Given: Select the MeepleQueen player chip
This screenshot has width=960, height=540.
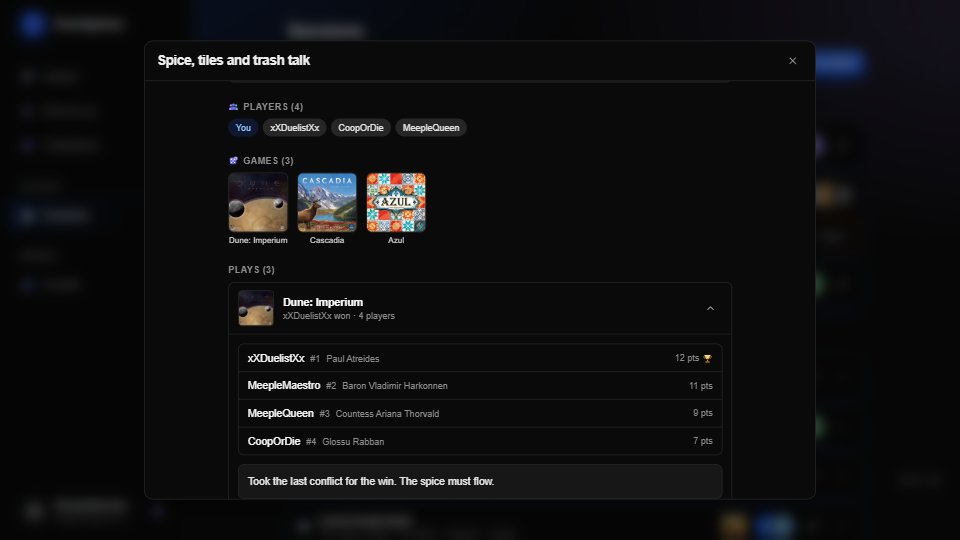Looking at the screenshot, I should [x=431, y=127].
